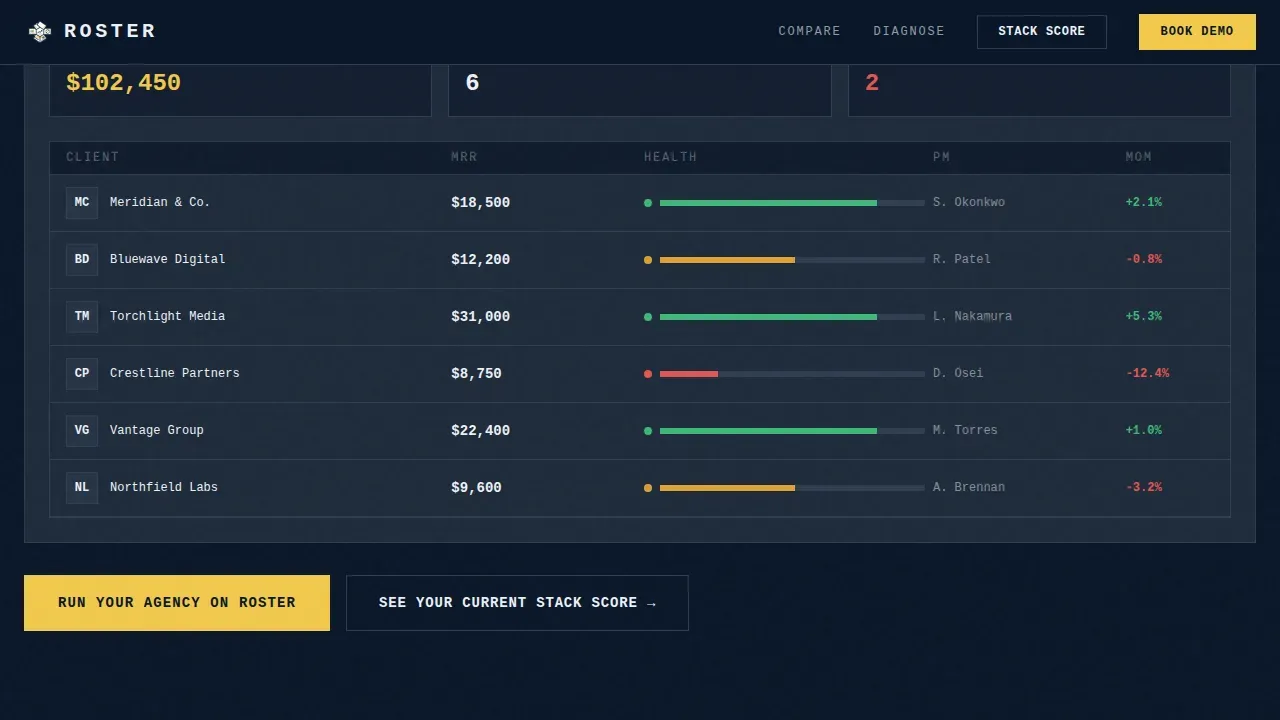The height and width of the screenshot is (720, 1280).
Task: Click Meridian & Co. health bar
Action: [792, 203]
